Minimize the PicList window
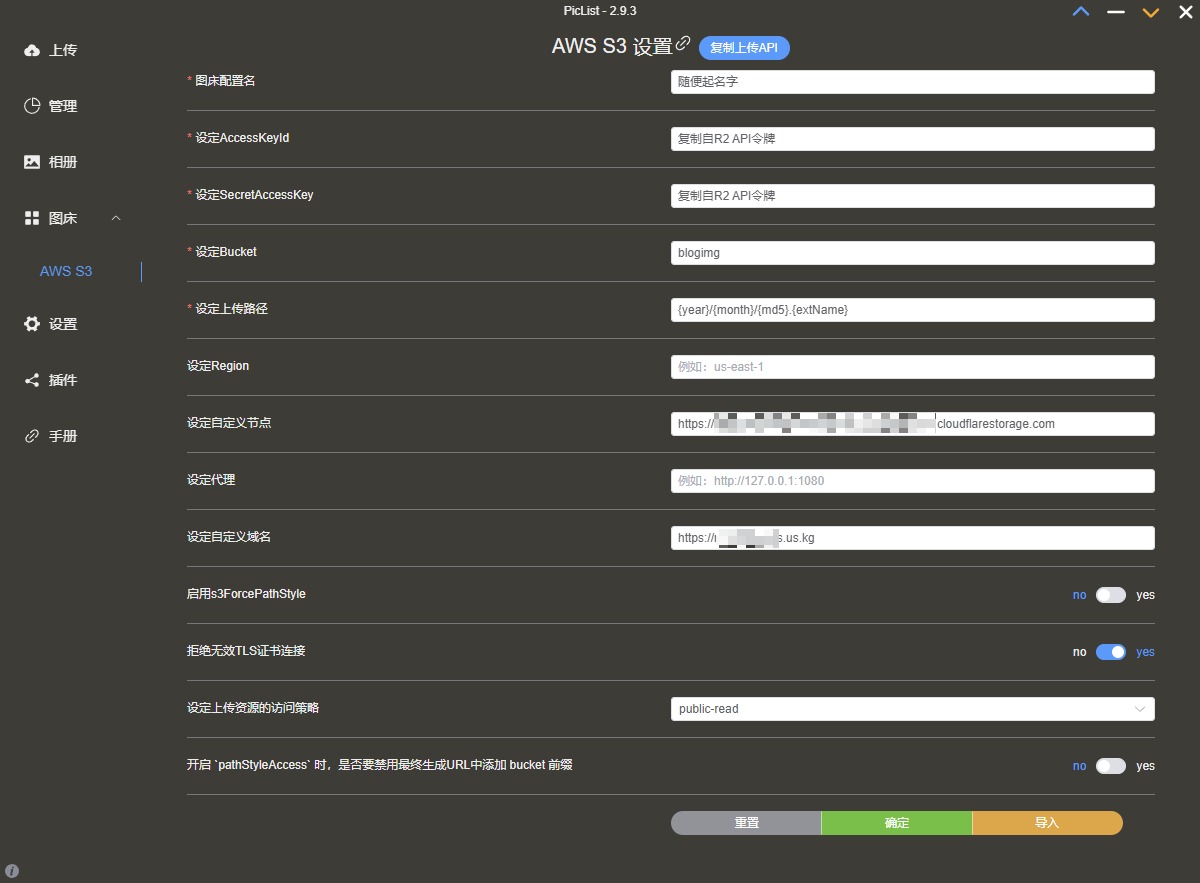 coord(1116,12)
